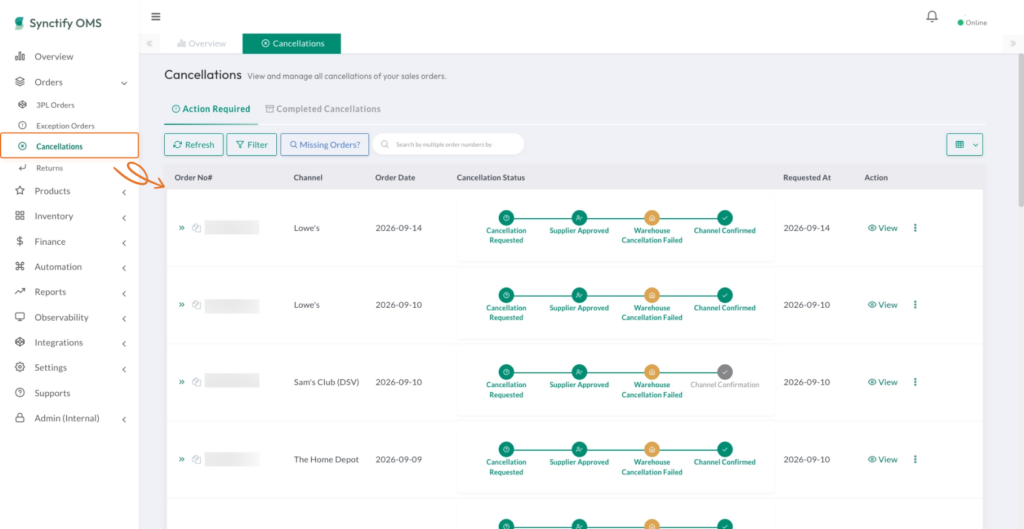
Task: Expand the Products sidebar section
Action: pyautogui.click(x=124, y=192)
